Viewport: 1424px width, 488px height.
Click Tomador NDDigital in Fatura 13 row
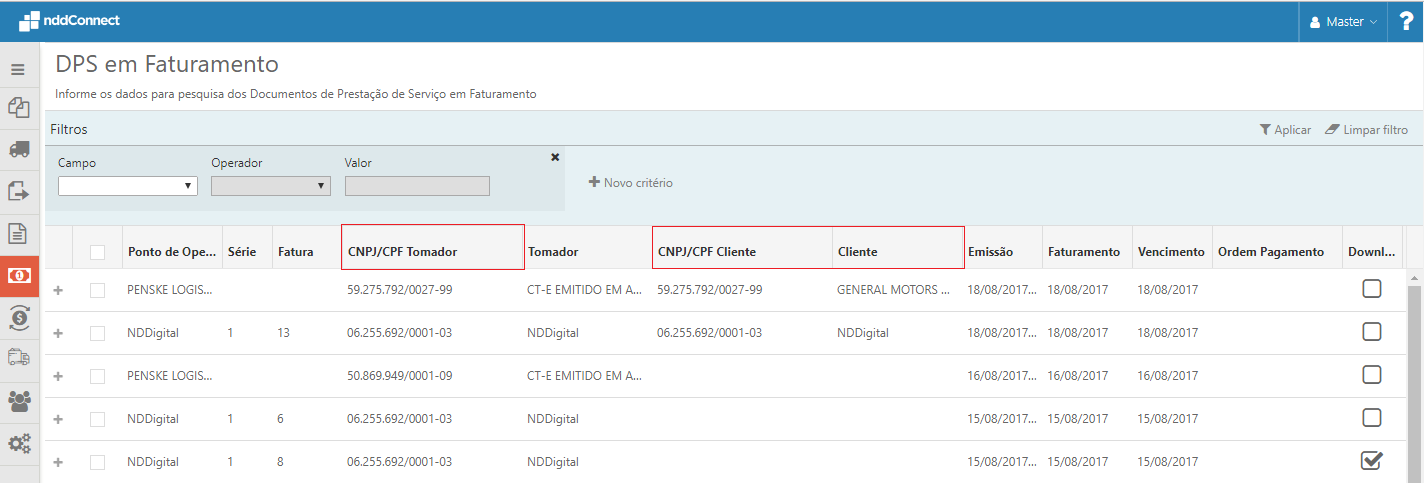pyautogui.click(x=553, y=333)
